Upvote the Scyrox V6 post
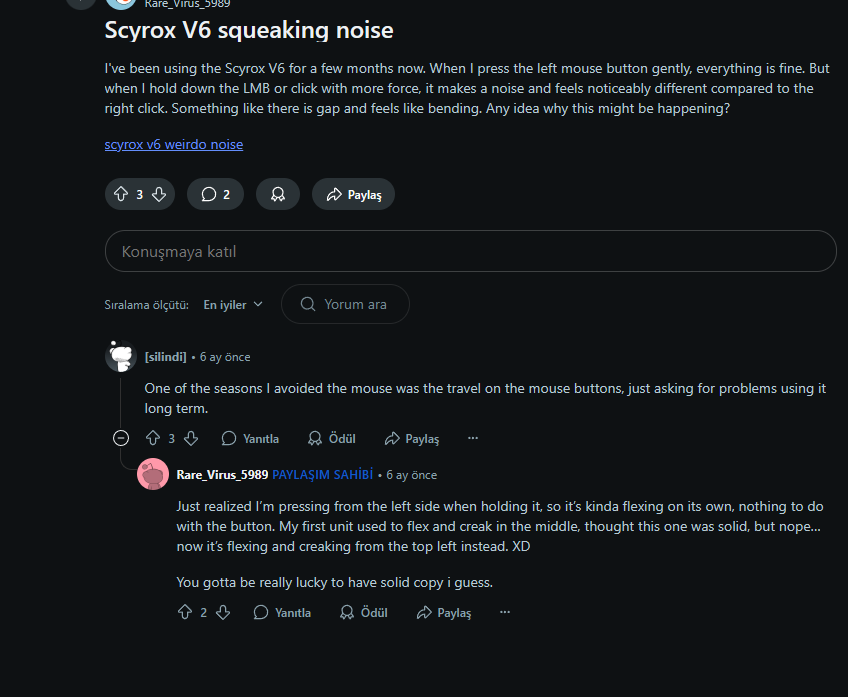This screenshot has width=848, height=697. pyautogui.click(x=121, y=194)
